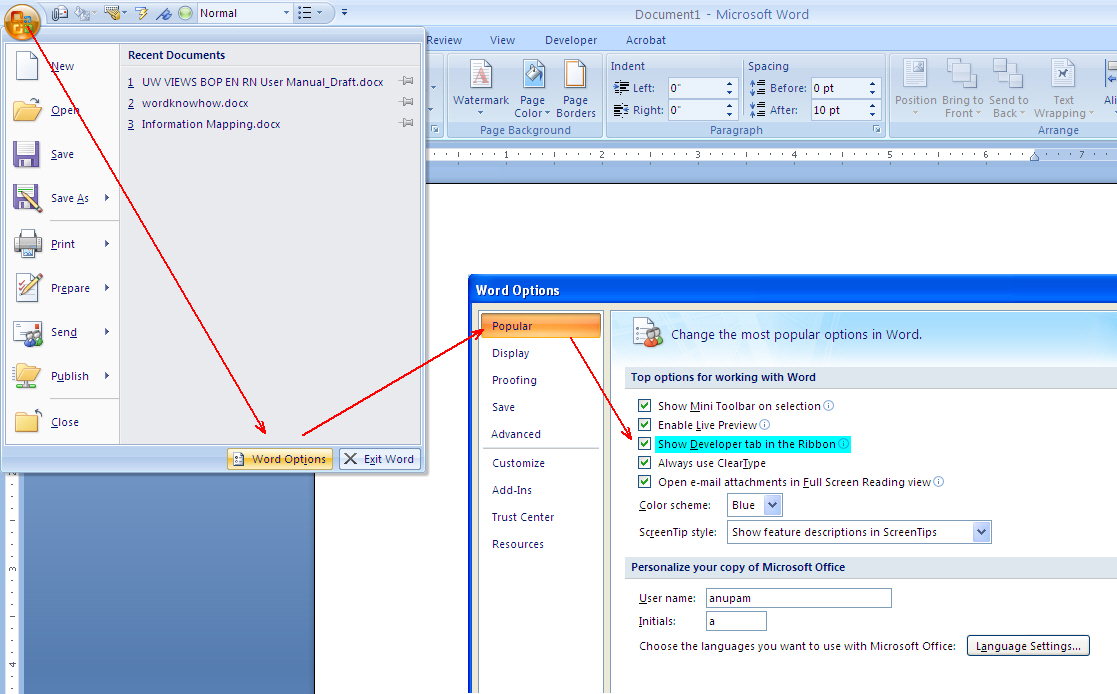Click the Word Options button
The image size is (1117, 694).
point(280,459)
